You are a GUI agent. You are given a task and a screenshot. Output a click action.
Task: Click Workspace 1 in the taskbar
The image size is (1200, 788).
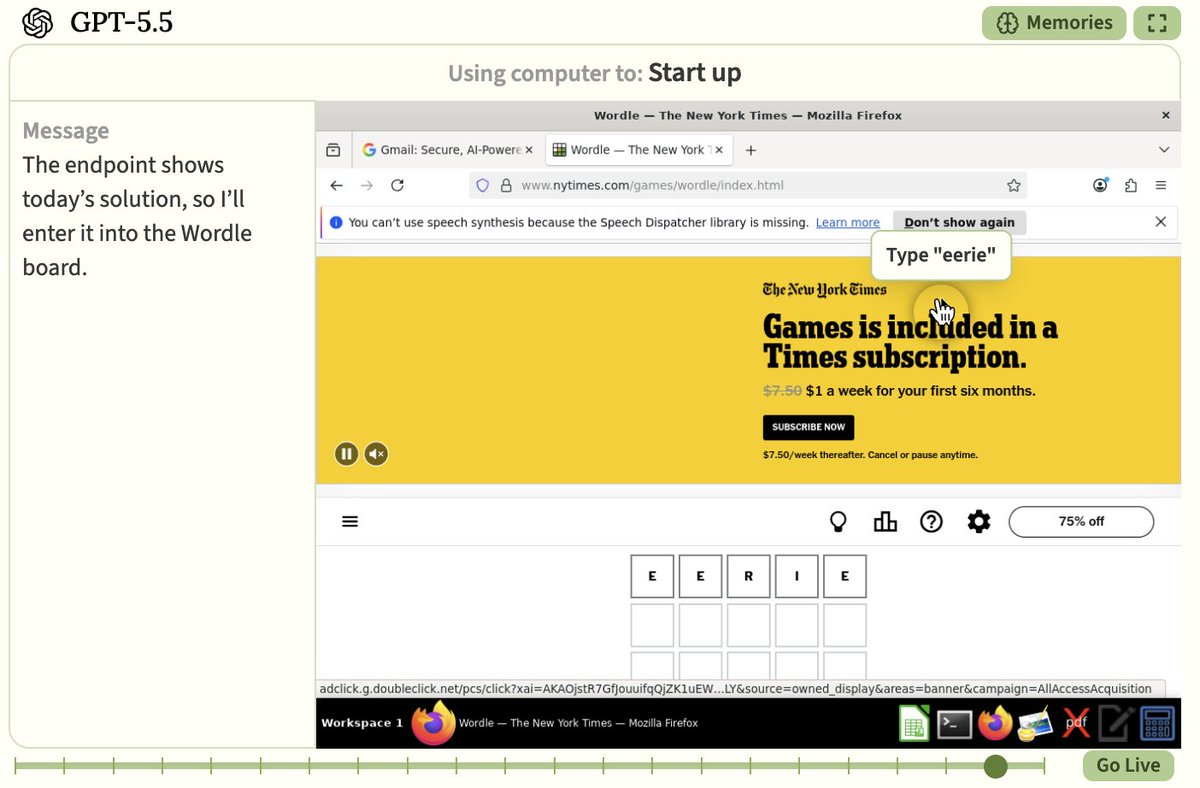click(362, 723)
